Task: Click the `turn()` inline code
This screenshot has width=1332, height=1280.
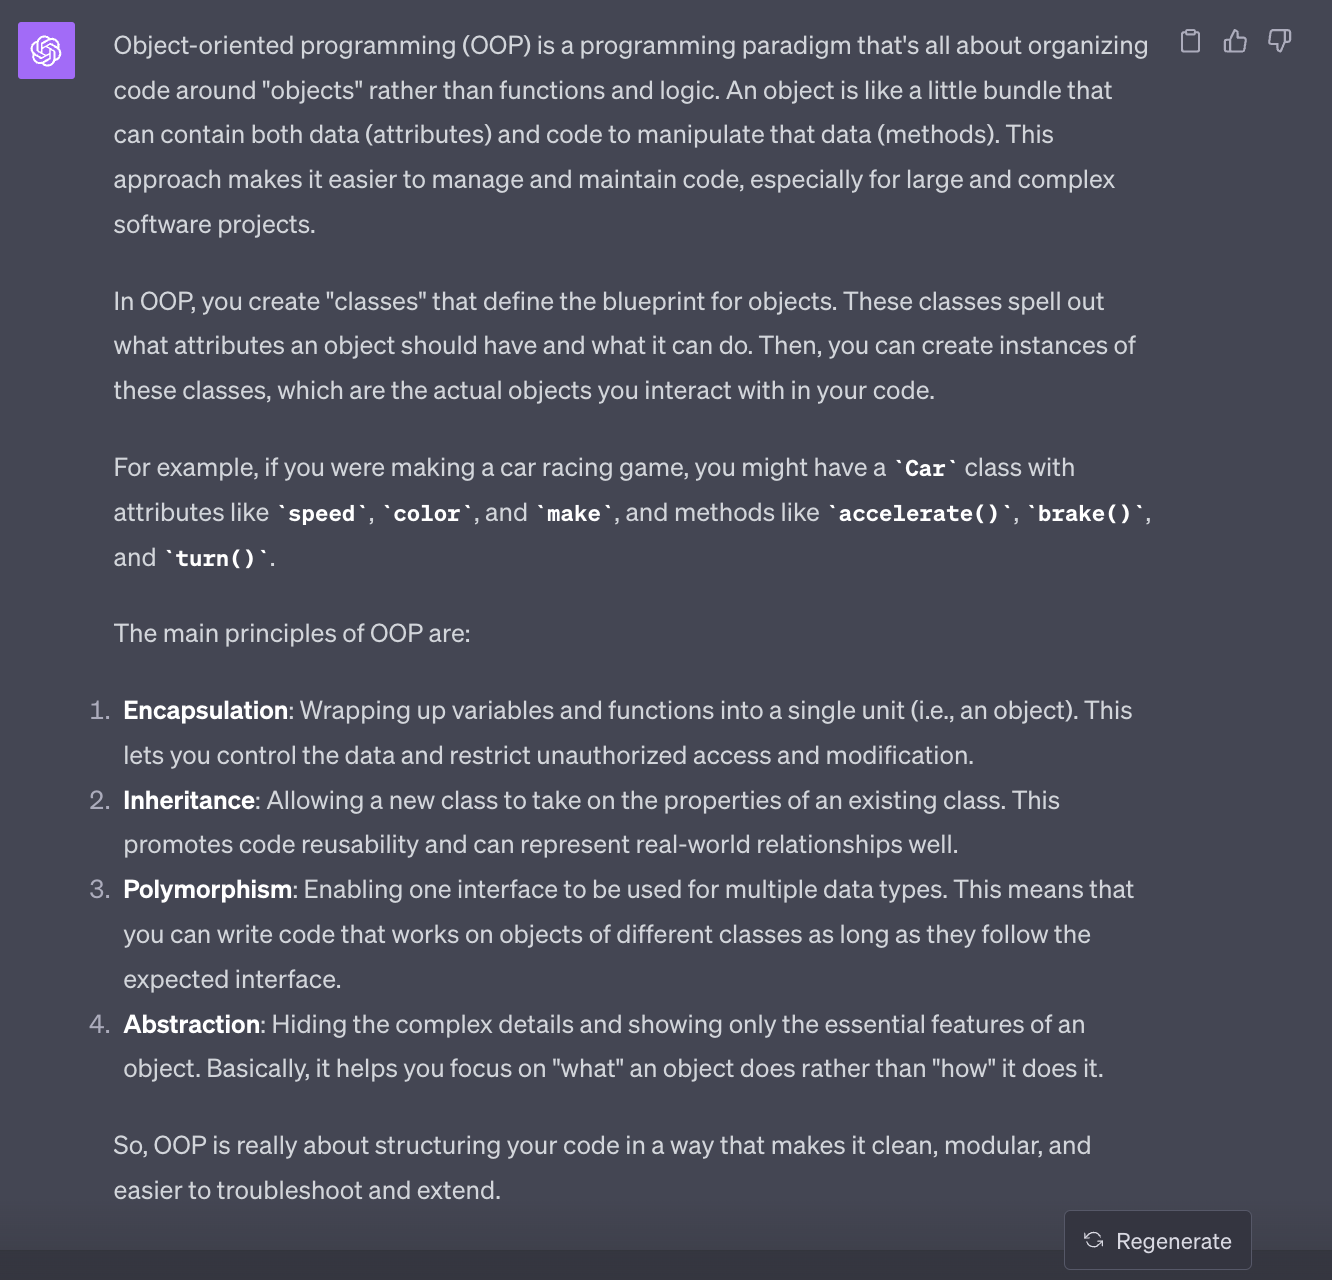Action: tap(216, 559)
